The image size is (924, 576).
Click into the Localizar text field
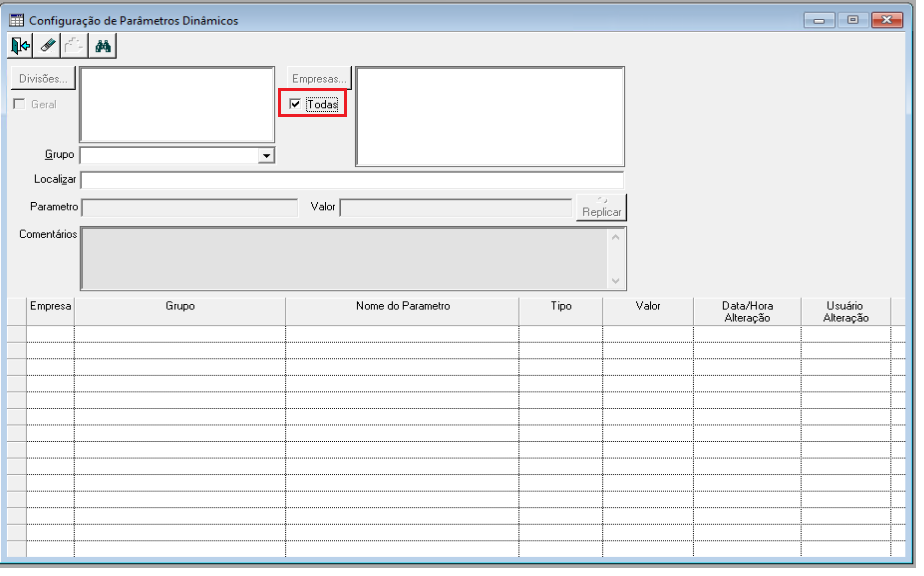pos(352,180)
